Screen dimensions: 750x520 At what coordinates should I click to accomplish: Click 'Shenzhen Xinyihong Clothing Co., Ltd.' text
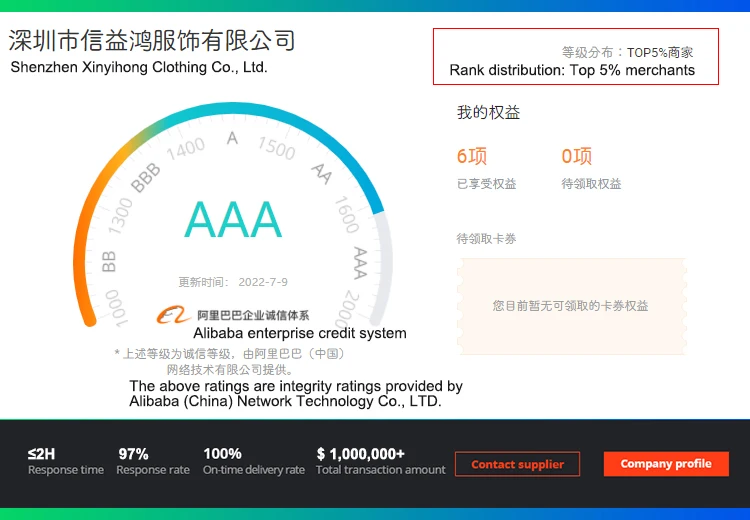(x=139, y=67)
